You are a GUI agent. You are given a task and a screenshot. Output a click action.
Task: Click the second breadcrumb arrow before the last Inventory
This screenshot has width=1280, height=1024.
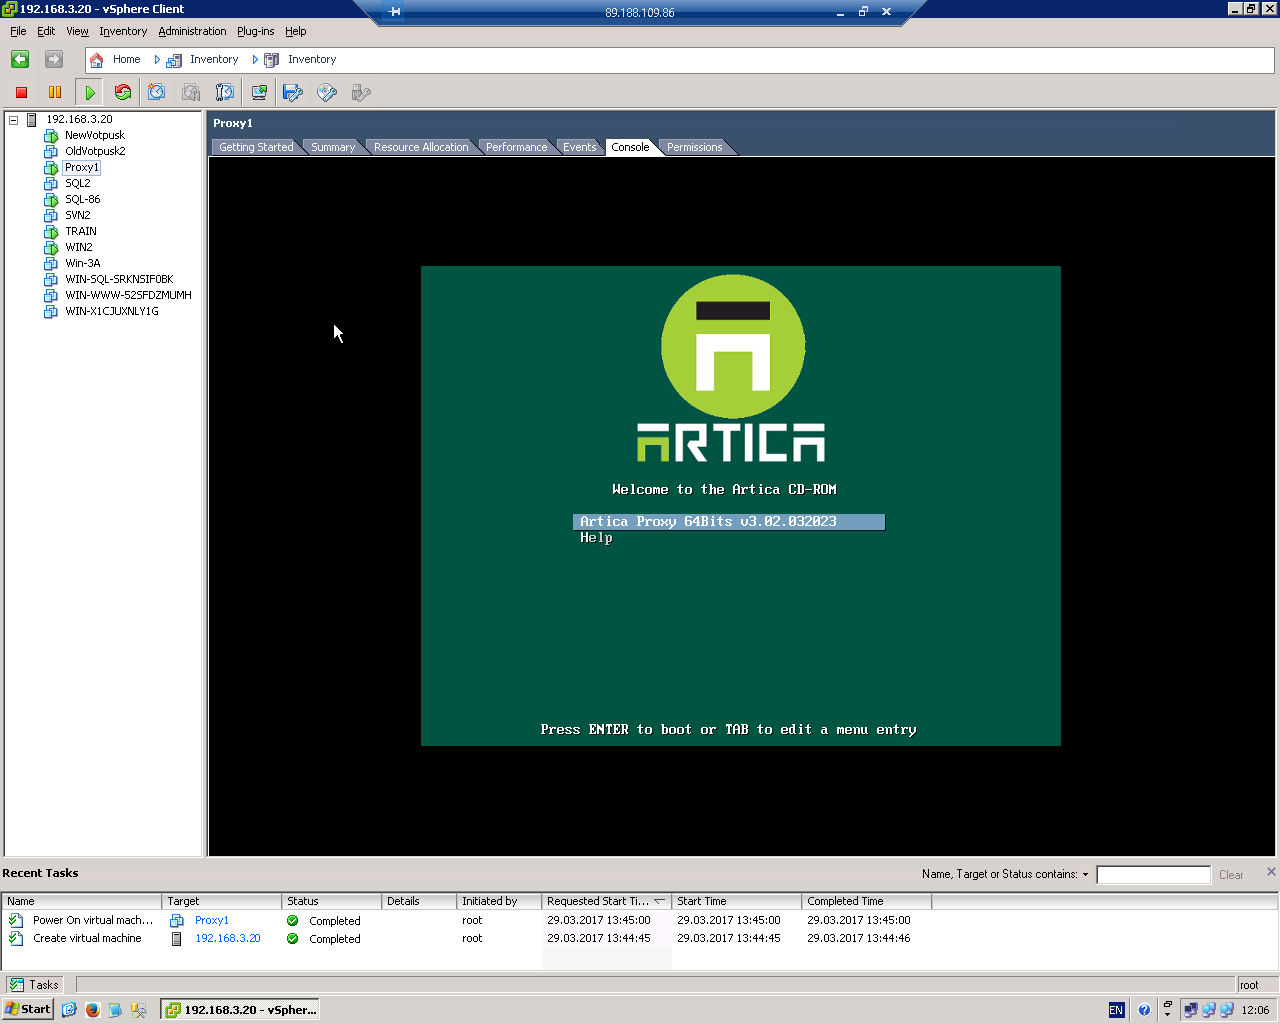click(x=255, y=60)
